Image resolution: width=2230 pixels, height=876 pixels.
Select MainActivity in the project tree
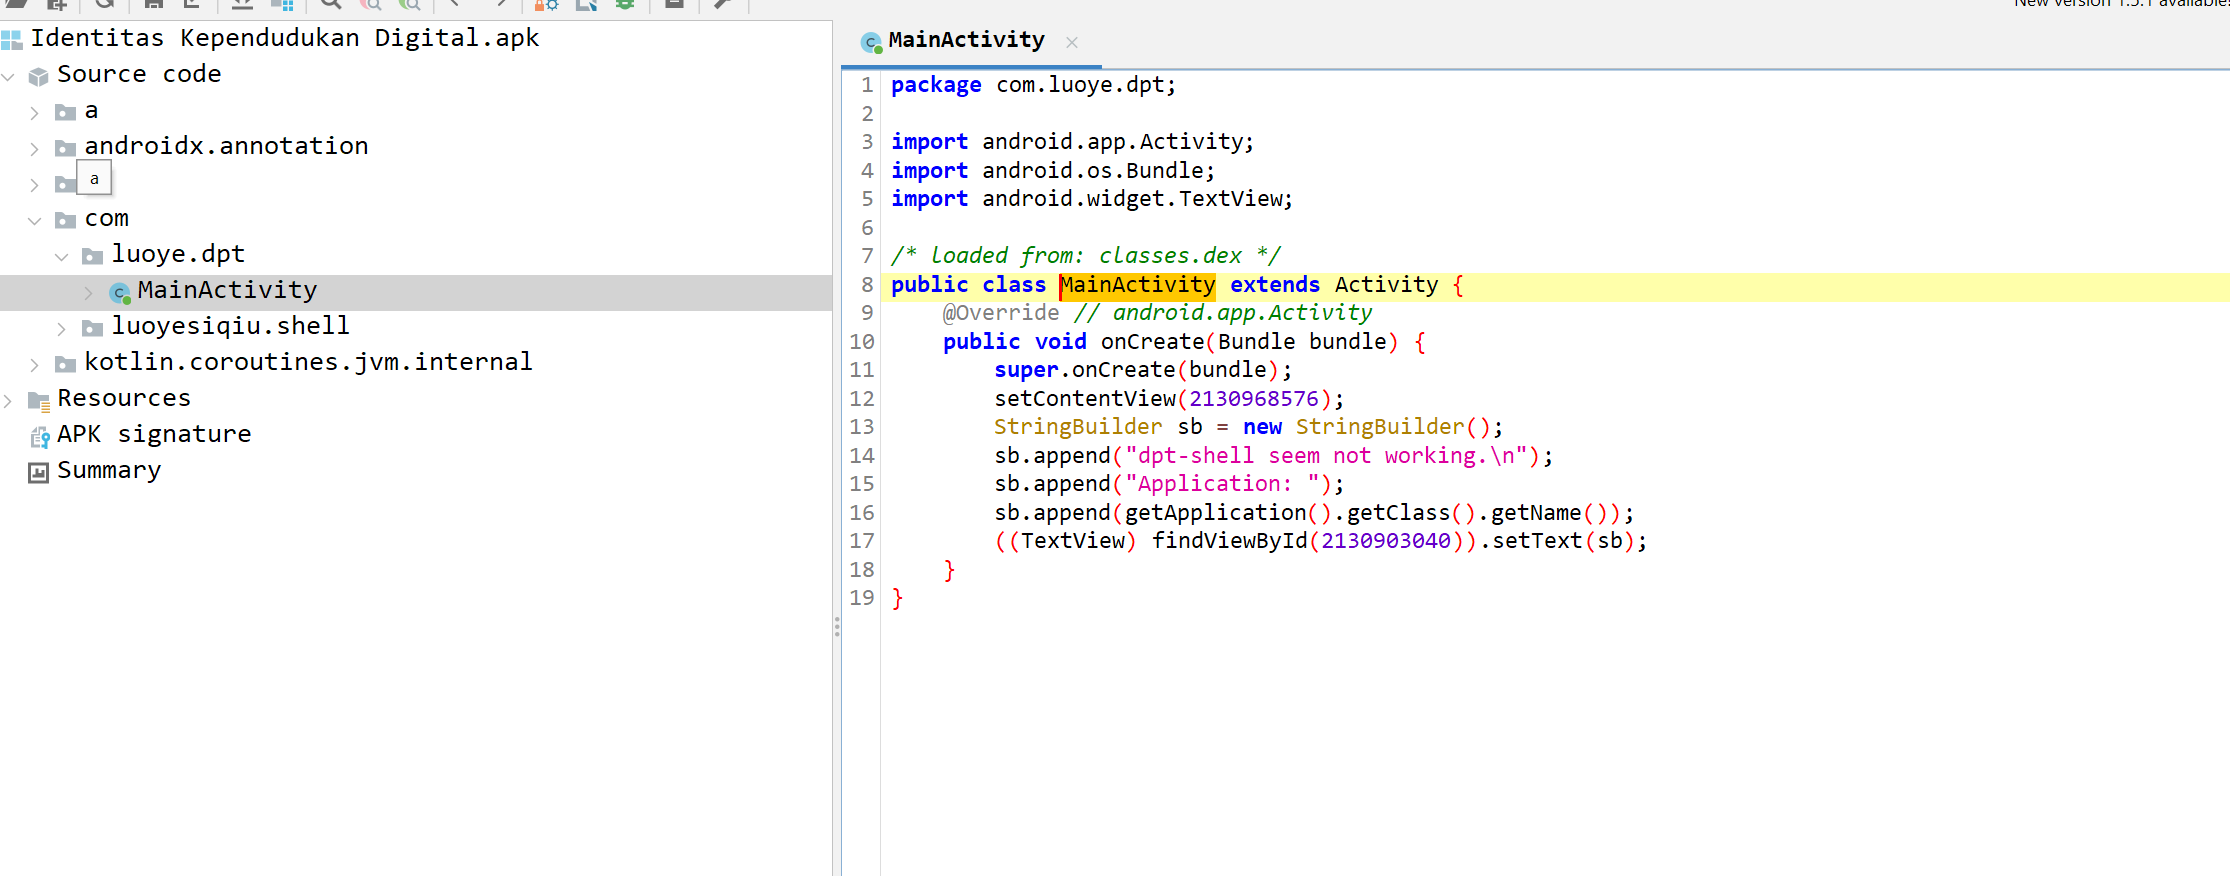(x=227, y=290)
